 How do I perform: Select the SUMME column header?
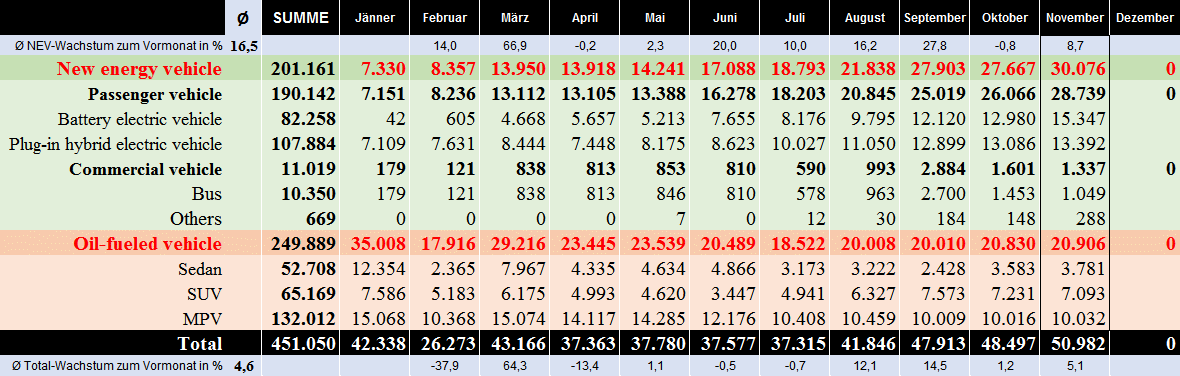pyautogui.click(x=301, y=17)
